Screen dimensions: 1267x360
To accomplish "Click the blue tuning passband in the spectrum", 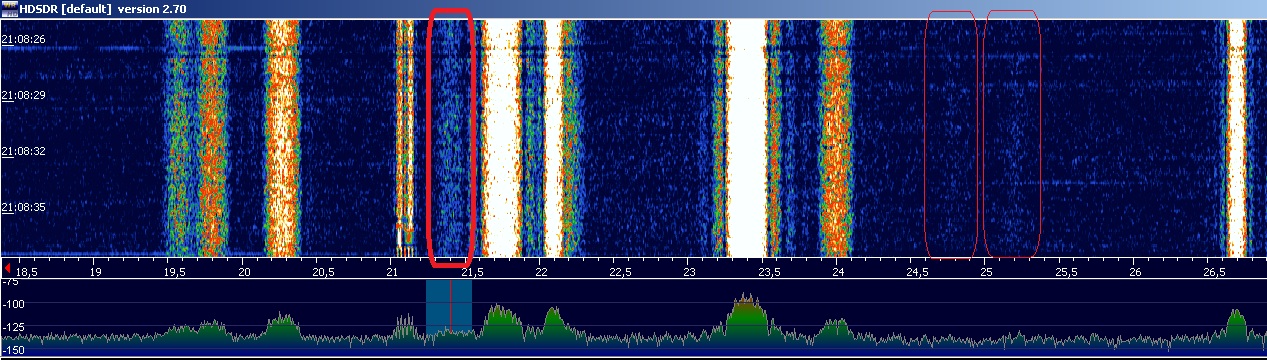I will pos(448,315).
